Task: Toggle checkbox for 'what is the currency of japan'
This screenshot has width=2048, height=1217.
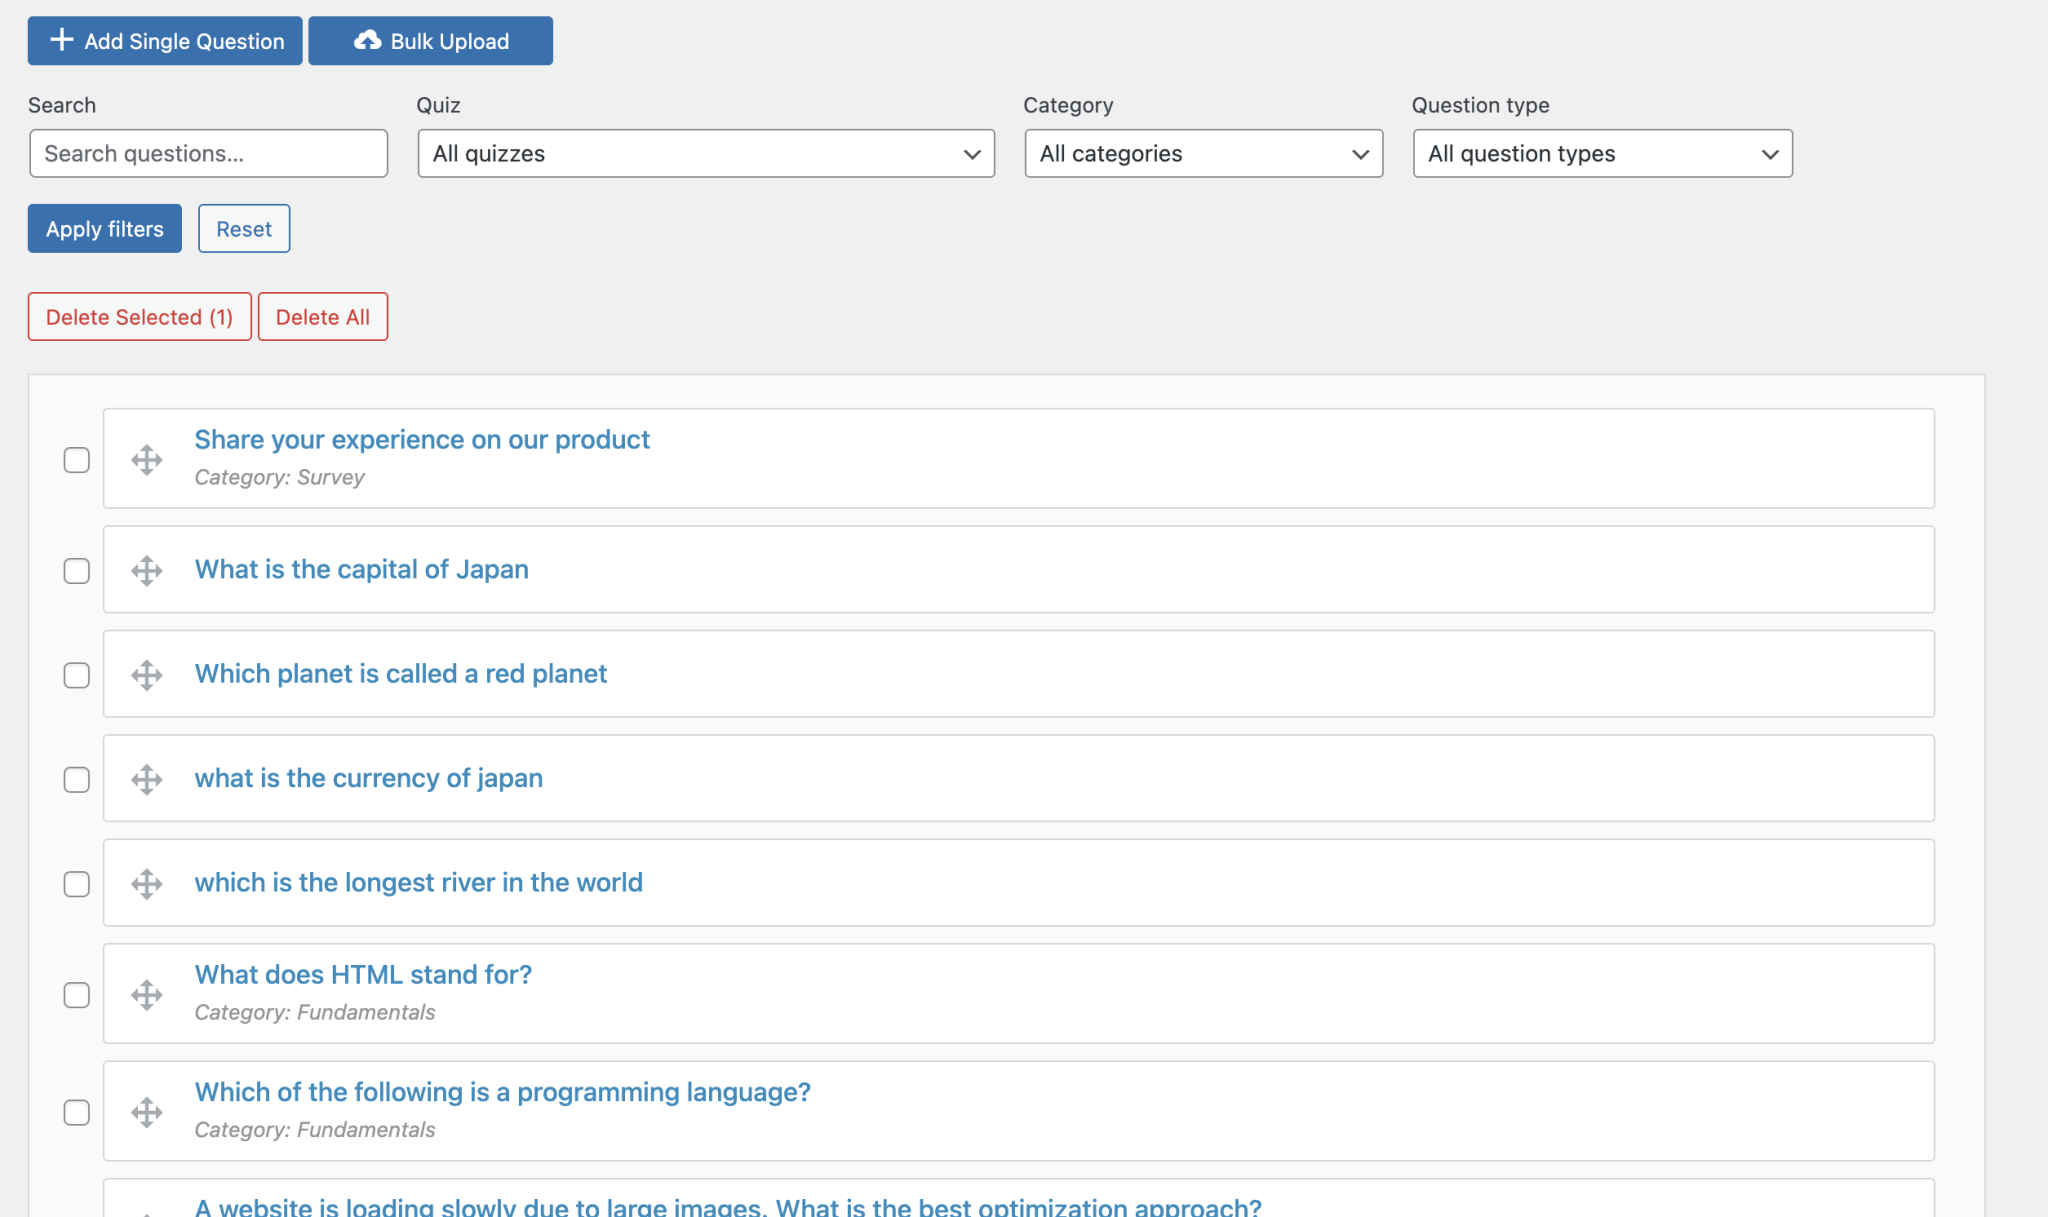Action: (77, 780)
